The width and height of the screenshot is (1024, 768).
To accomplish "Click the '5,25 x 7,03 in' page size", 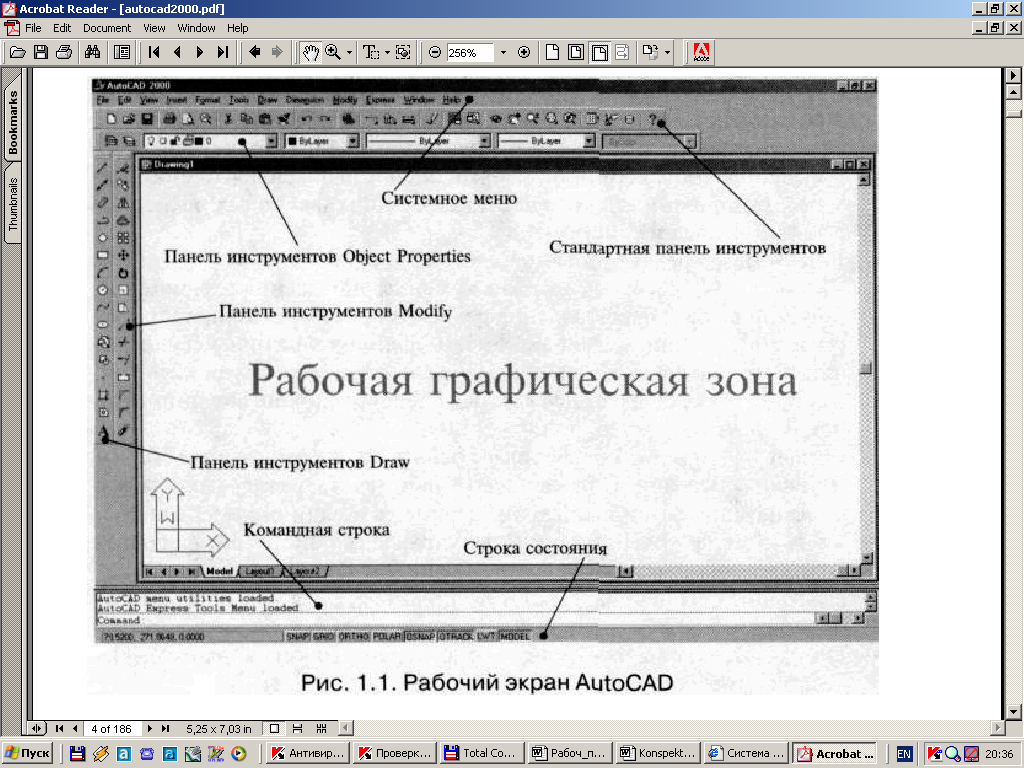I will [219, 729].
